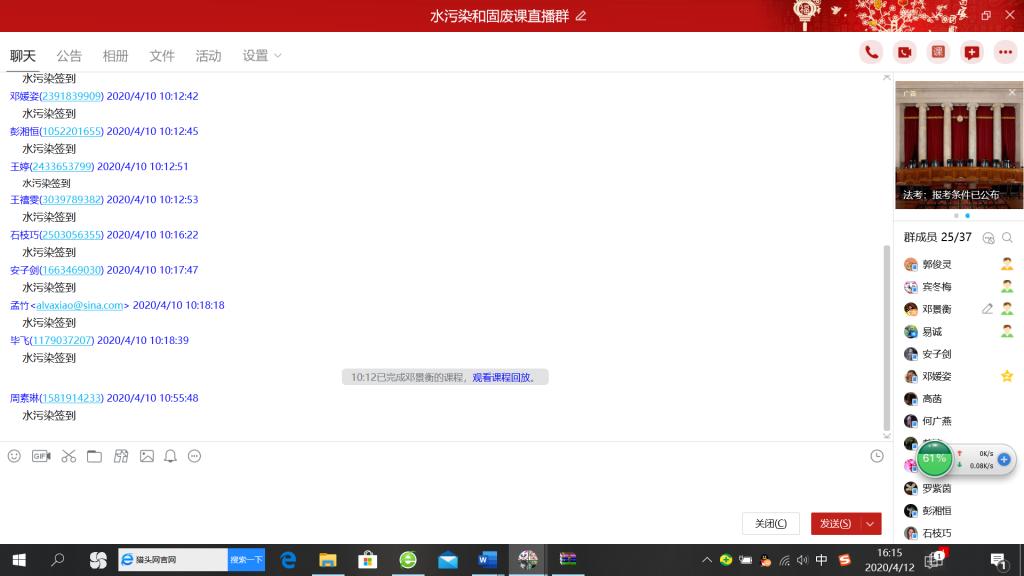Switch to the 文件 tab

(162, 56)
